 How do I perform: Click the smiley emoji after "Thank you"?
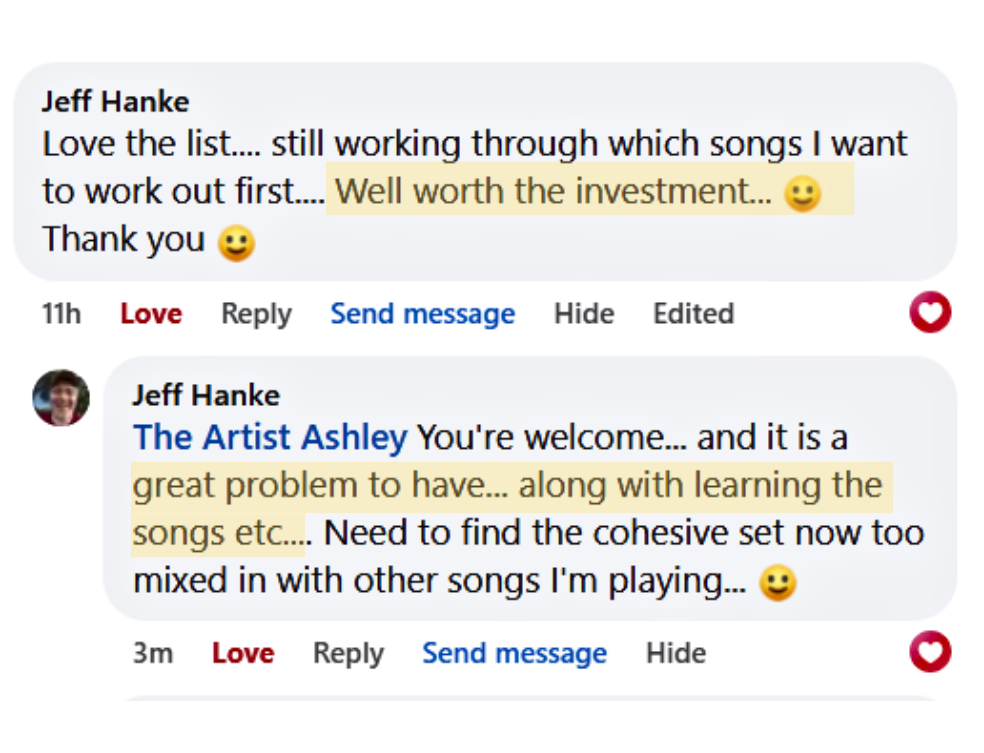click(236, 242)
